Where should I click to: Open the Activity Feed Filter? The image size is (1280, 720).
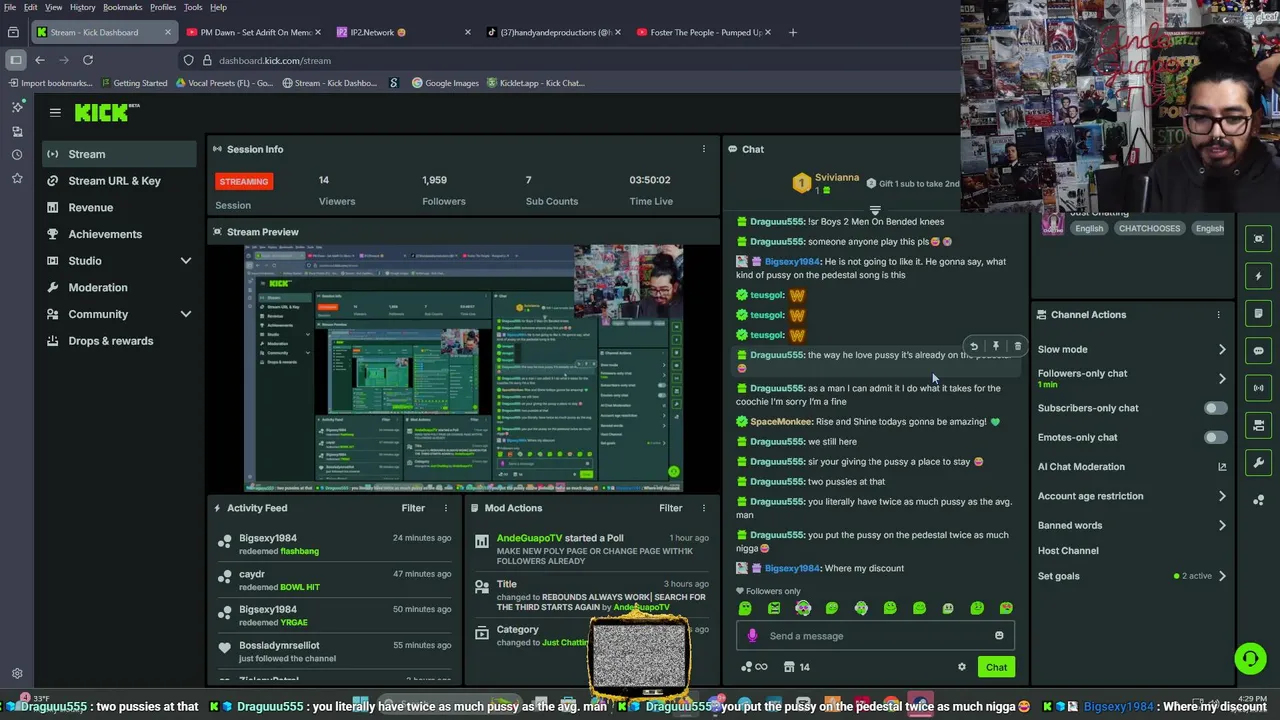413,508
